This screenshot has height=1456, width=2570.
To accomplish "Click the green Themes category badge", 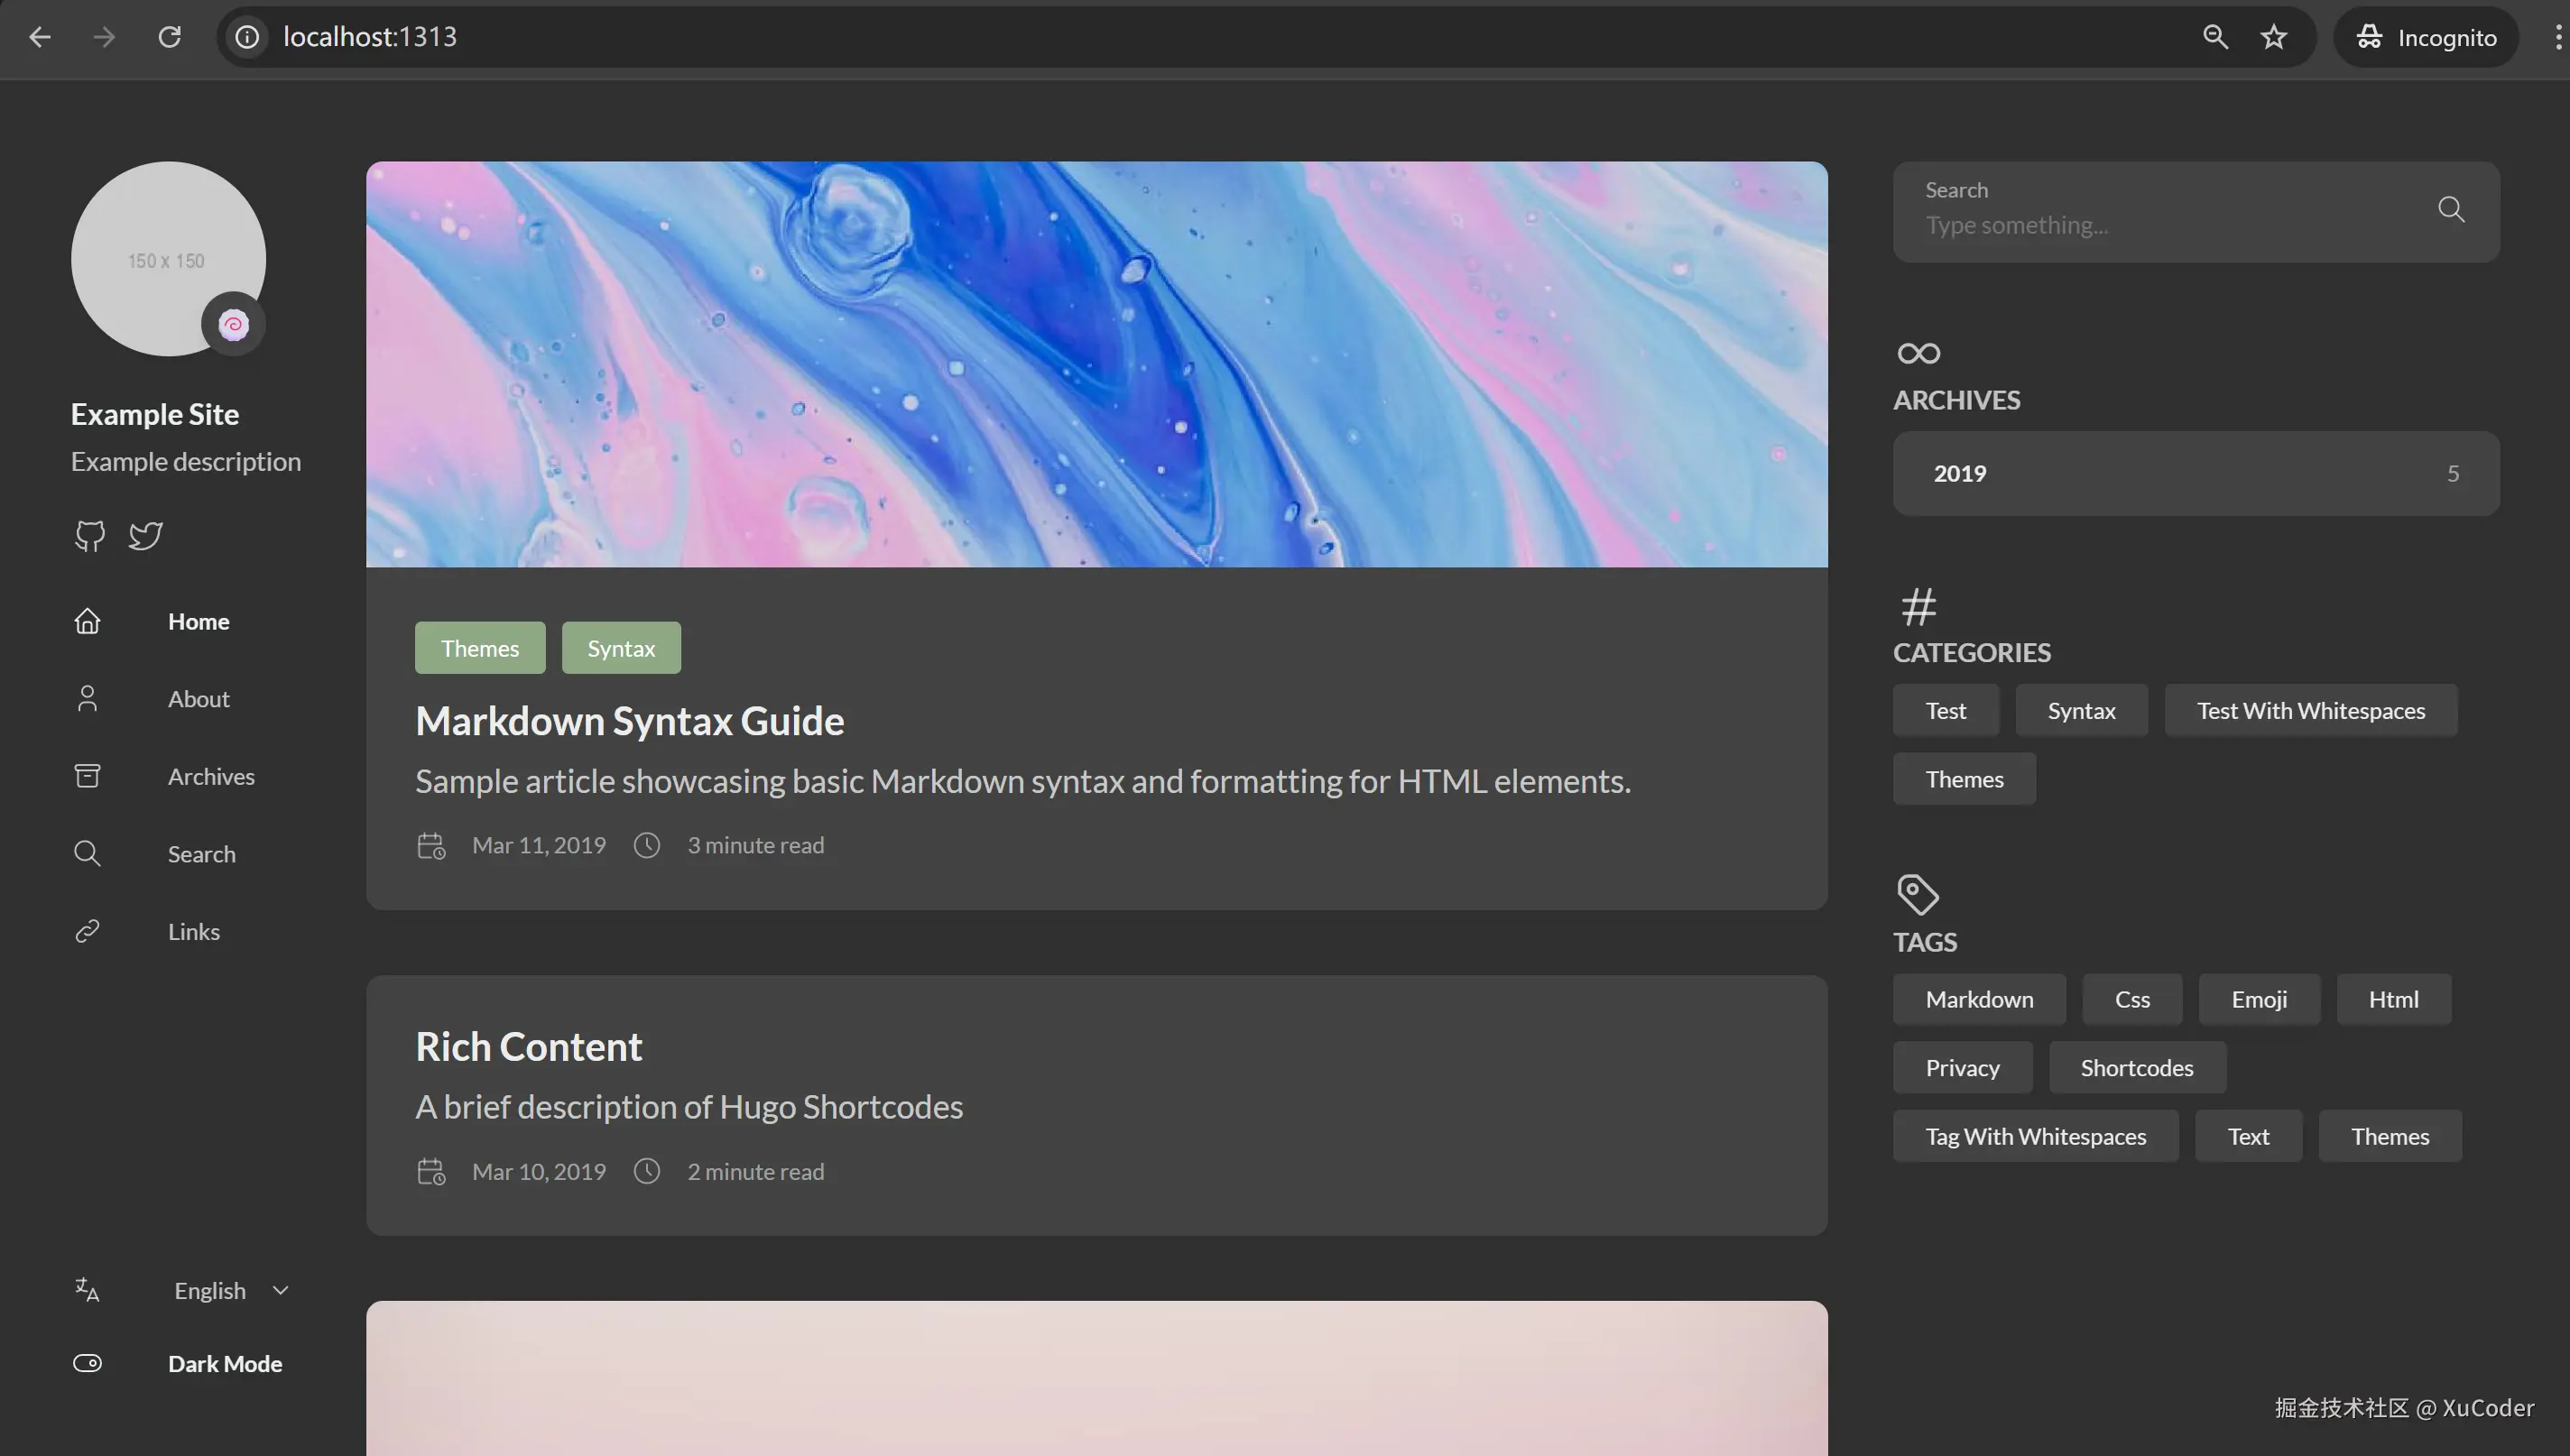I will coord(480,648).
